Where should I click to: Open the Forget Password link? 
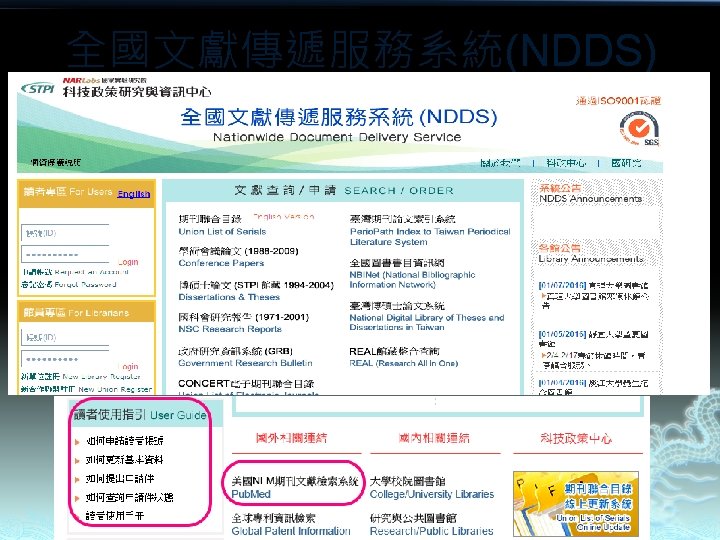coord(69,284)
